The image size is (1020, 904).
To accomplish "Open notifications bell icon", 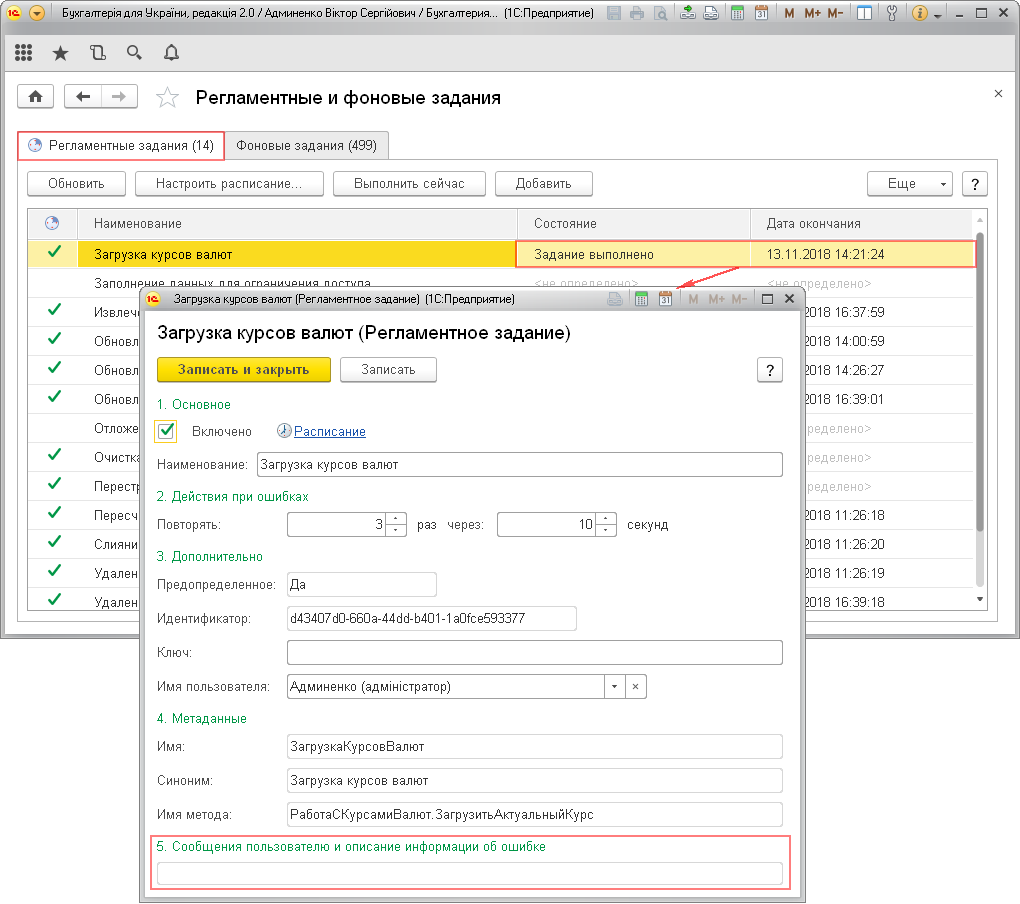I will tap(171, 52).
